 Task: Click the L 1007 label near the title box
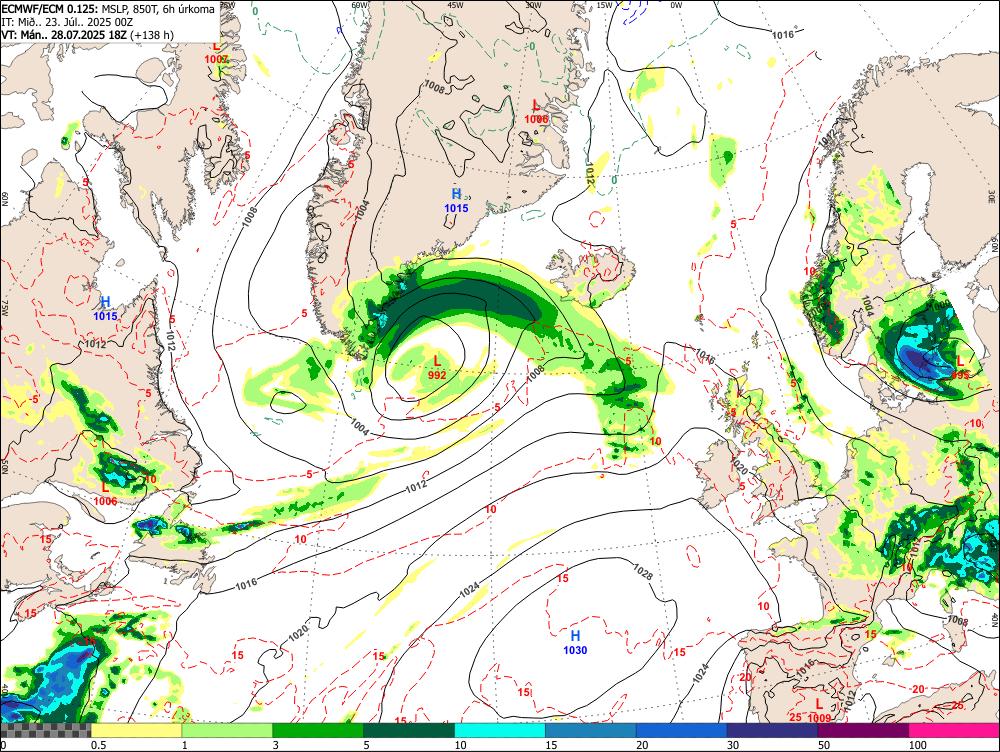[x=216, y=53]
